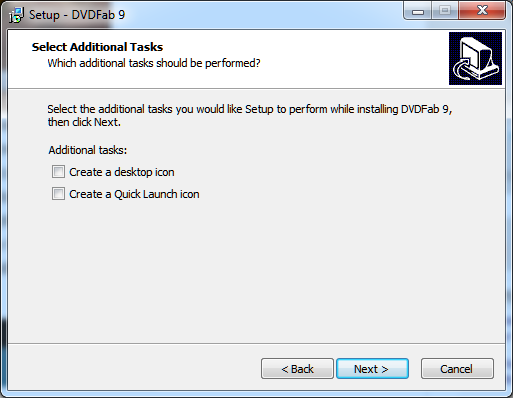Image resolution: width=513 pixels, height=398 pixels.
Task: Click the Setup installer icon in title bar
Action: (x=16, y=15)
